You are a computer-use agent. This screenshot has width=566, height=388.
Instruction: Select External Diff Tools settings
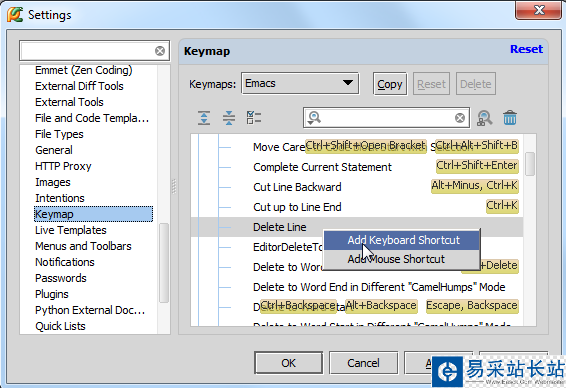79,86
